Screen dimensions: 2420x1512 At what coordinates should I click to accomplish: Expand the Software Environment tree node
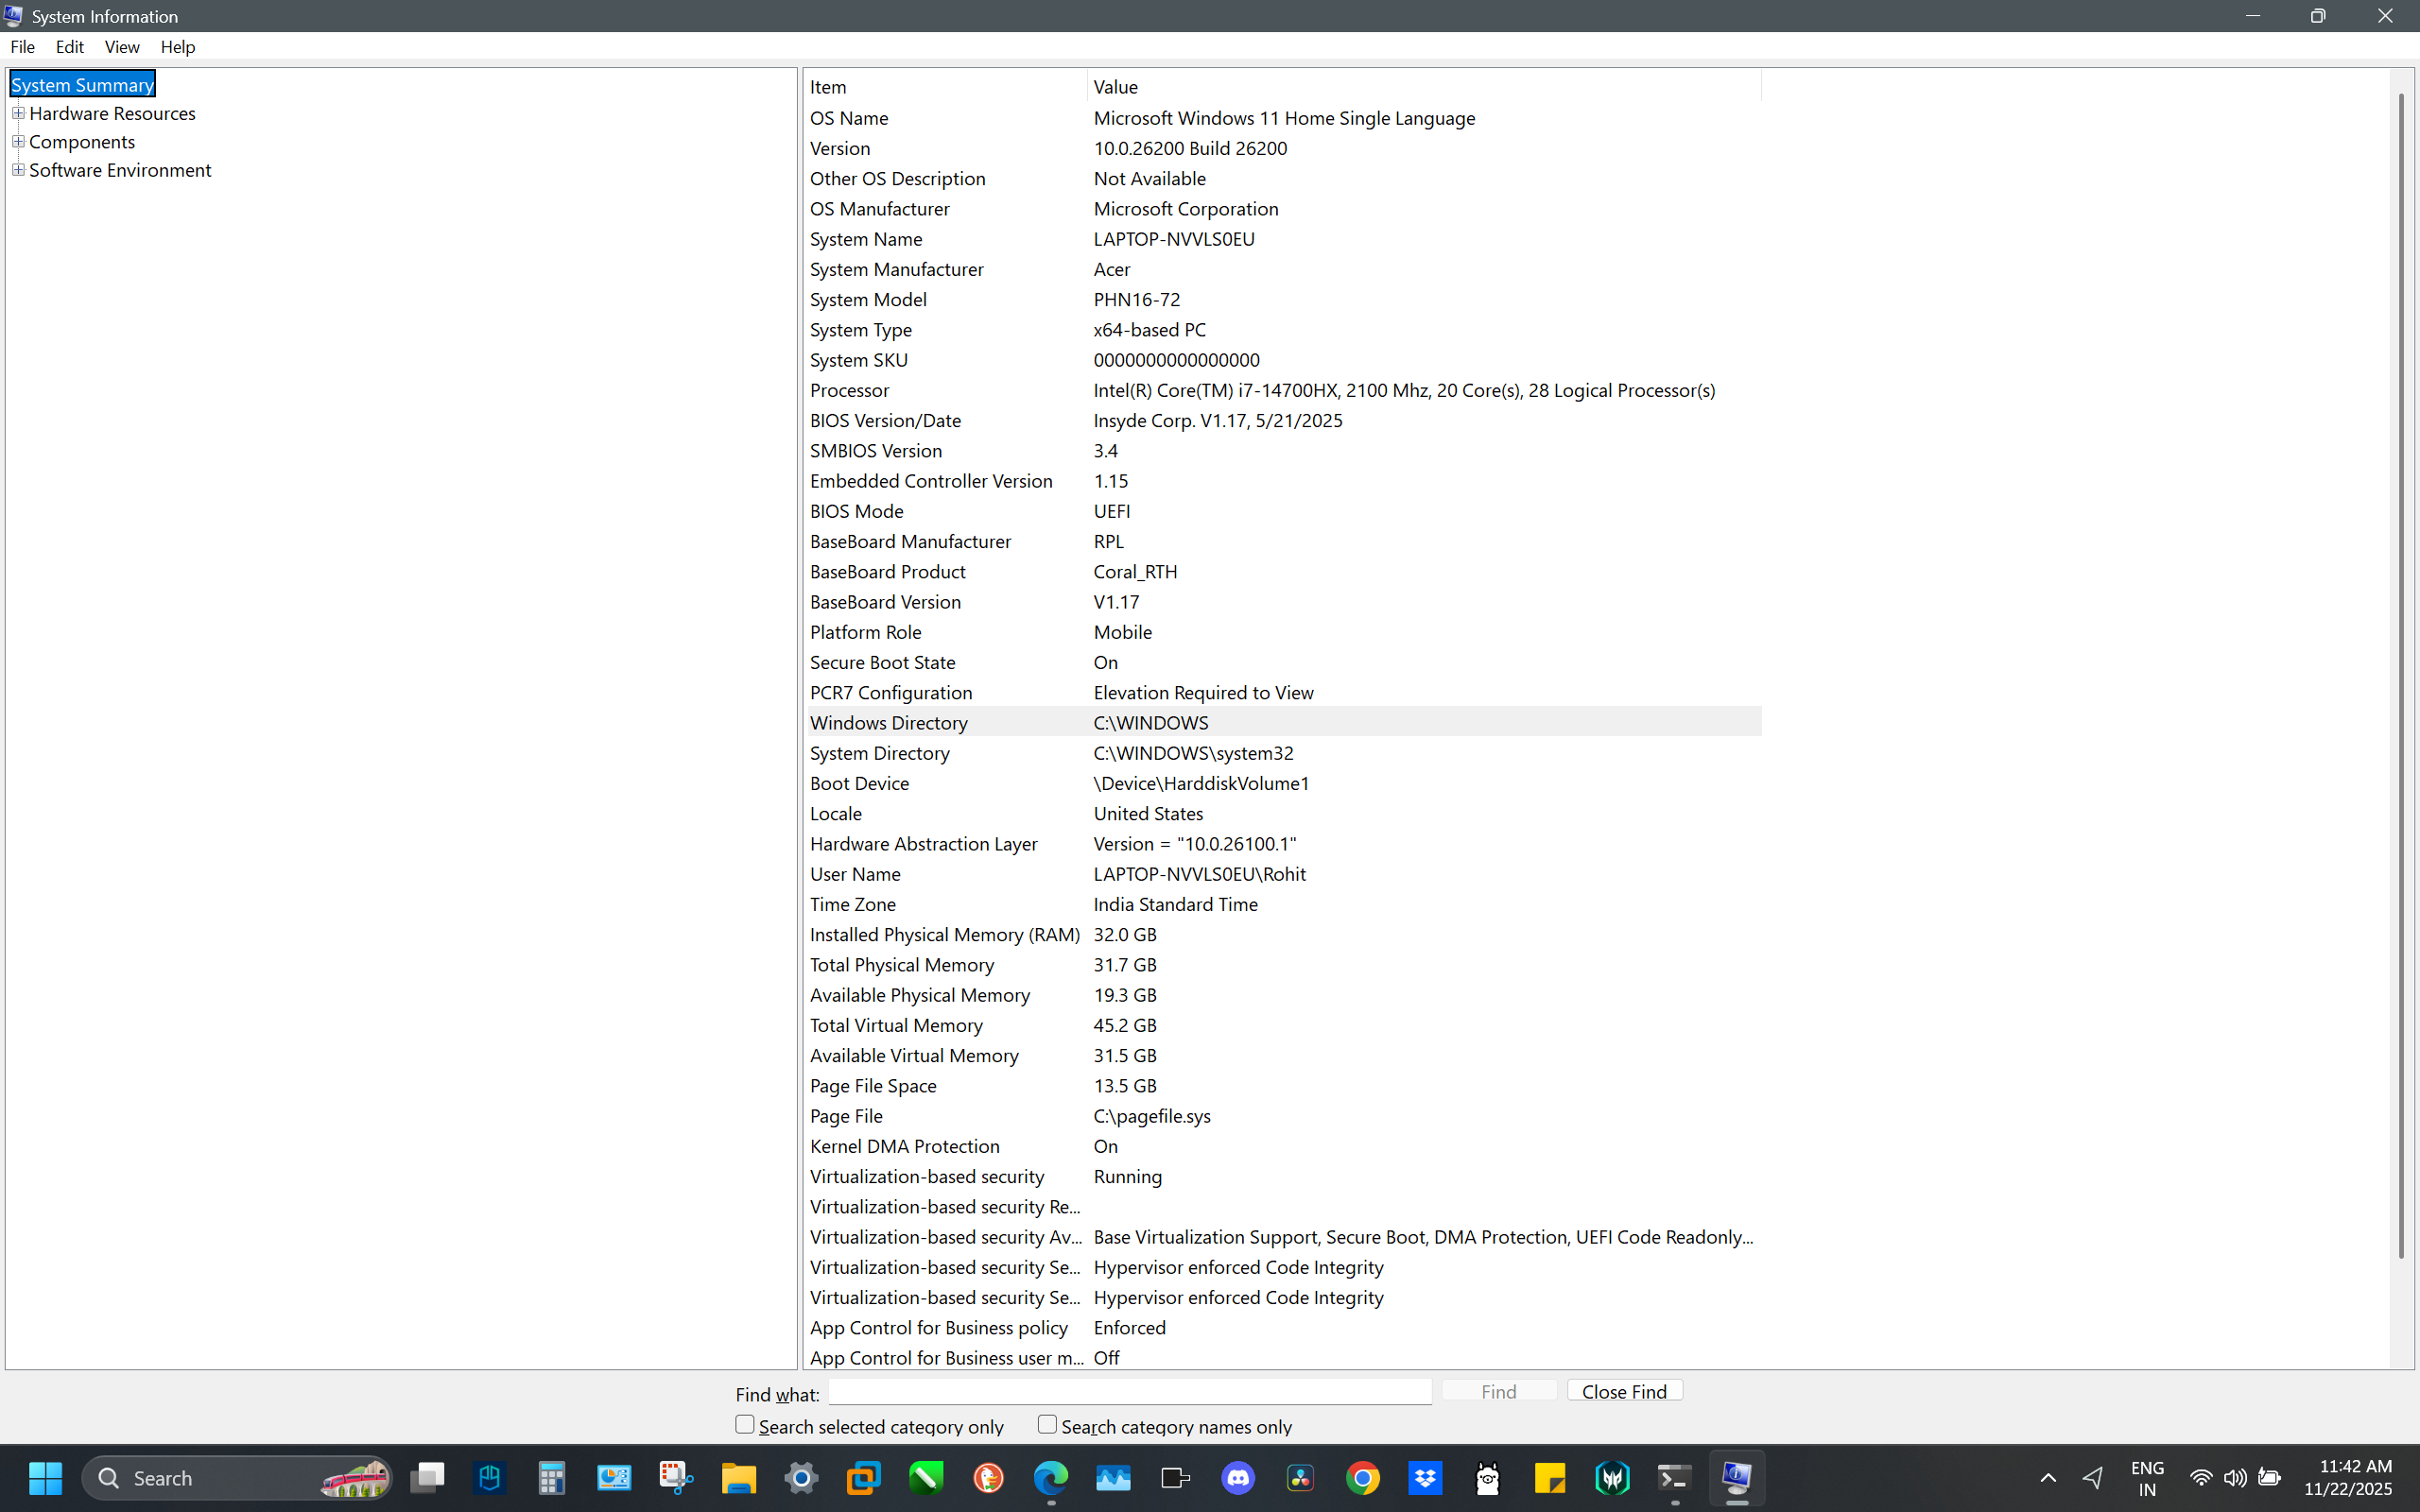click(18, 170)
